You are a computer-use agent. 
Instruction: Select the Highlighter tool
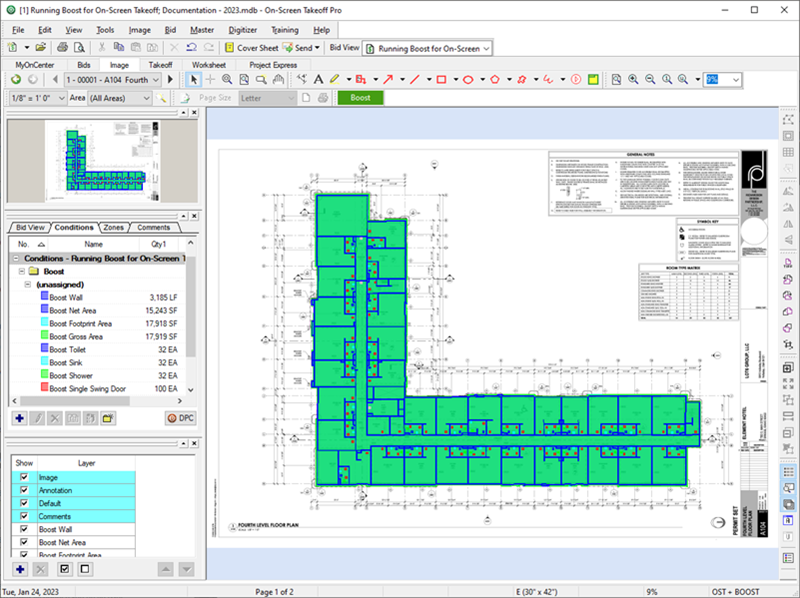[335, 80]
